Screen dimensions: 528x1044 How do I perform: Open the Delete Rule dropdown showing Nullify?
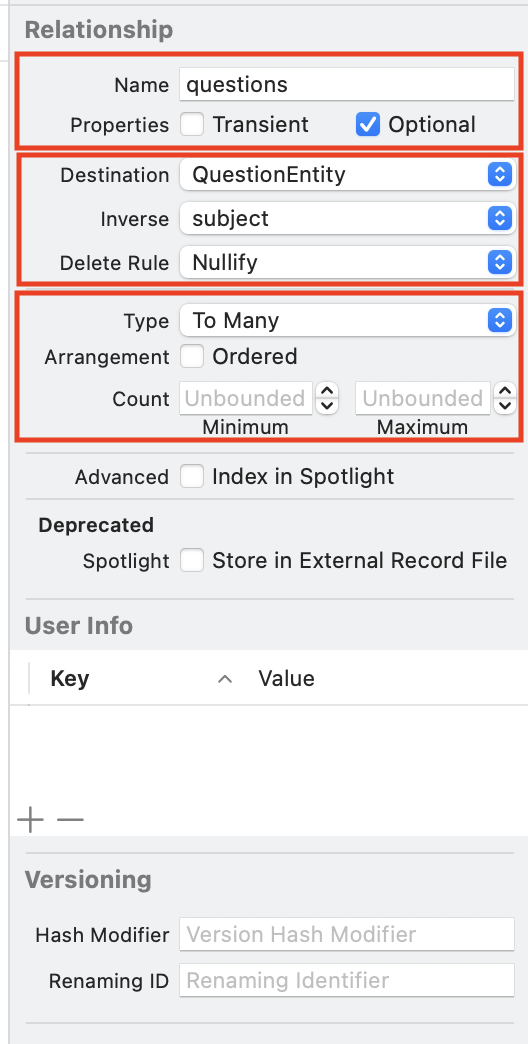pos(347,262)
